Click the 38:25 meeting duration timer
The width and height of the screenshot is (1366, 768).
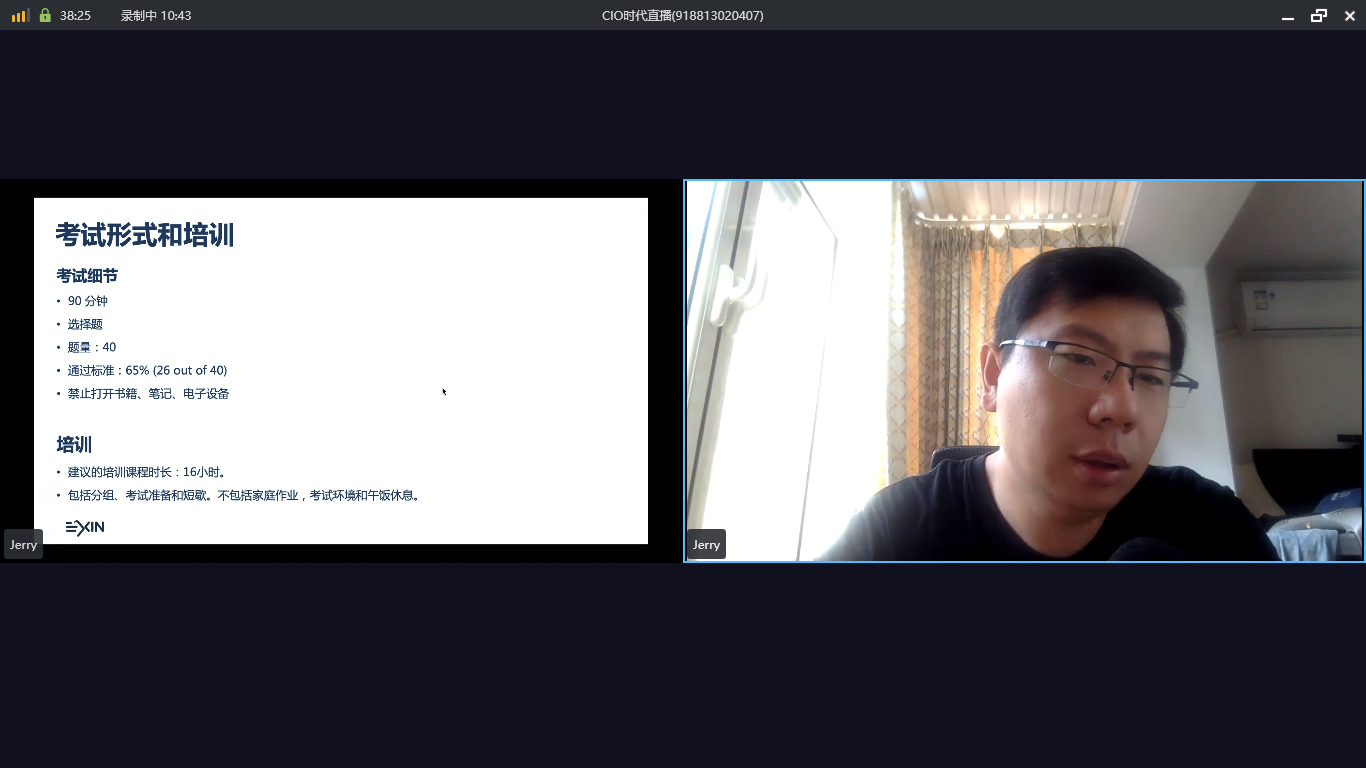tap(75, 16)
